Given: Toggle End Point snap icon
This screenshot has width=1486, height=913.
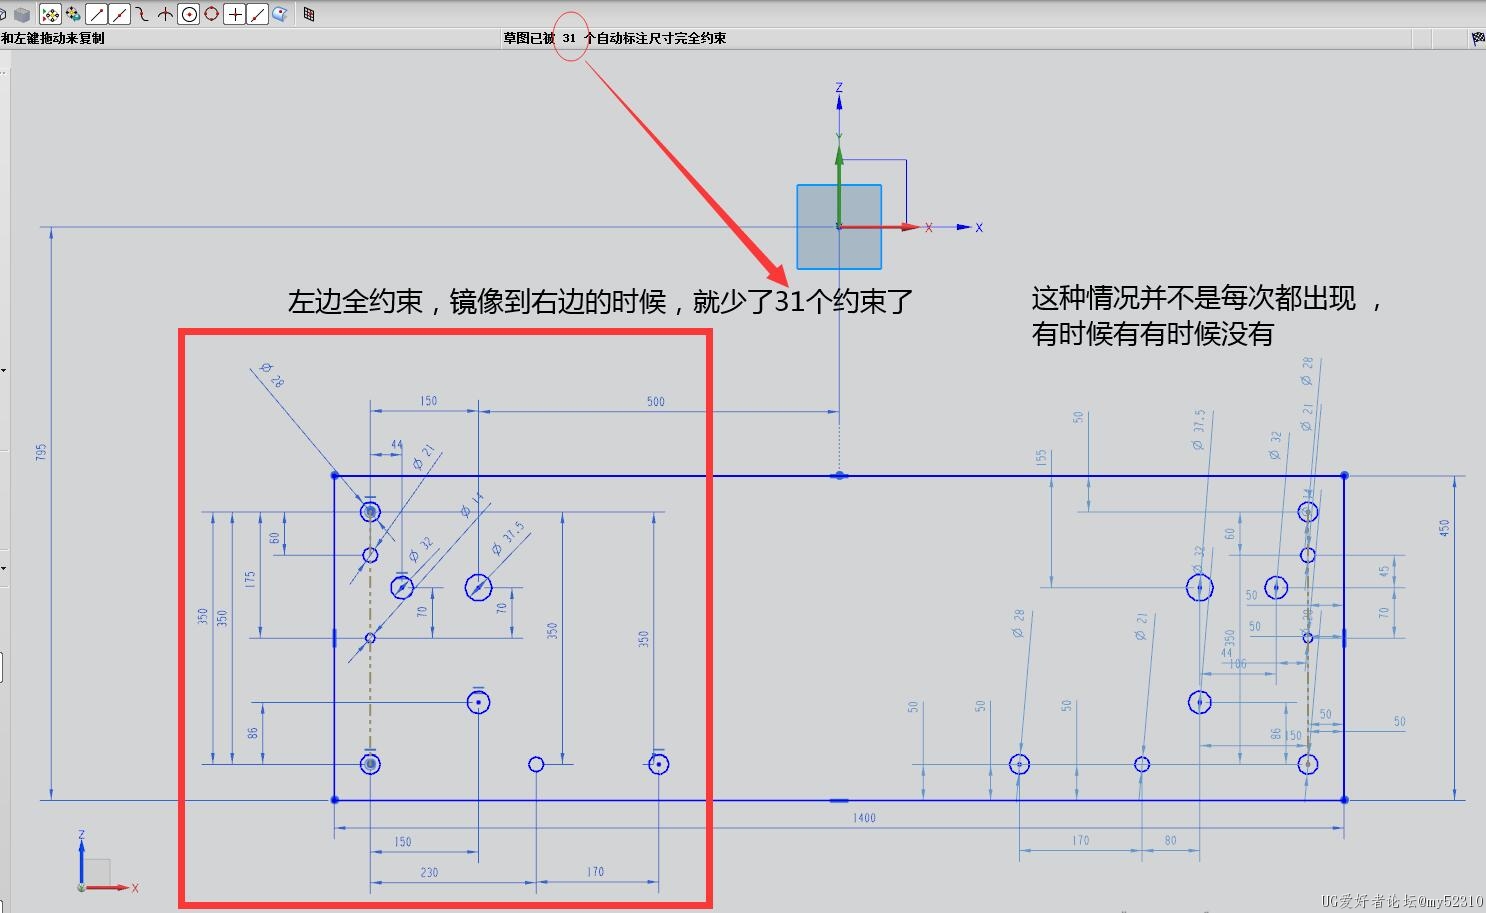Looking at the screenshot, I should tap(97, 14).
